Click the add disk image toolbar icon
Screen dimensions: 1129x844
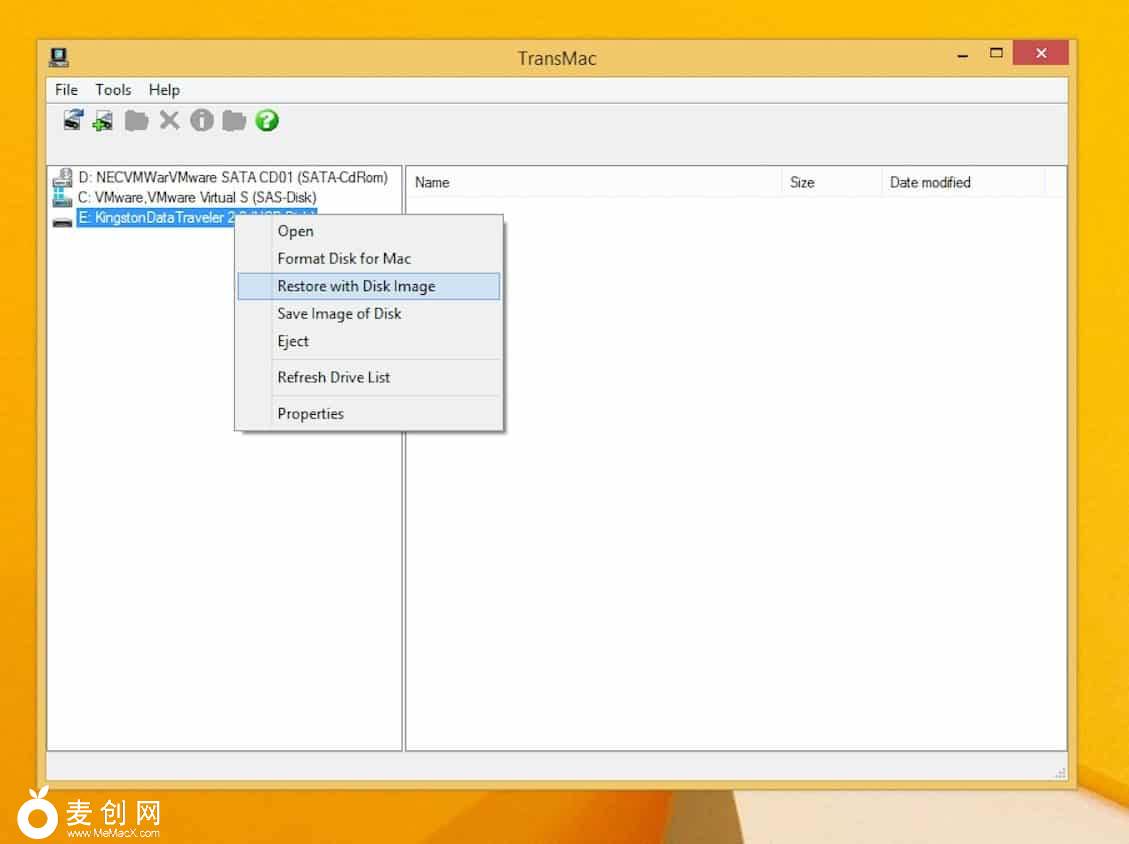coord(103,121)
